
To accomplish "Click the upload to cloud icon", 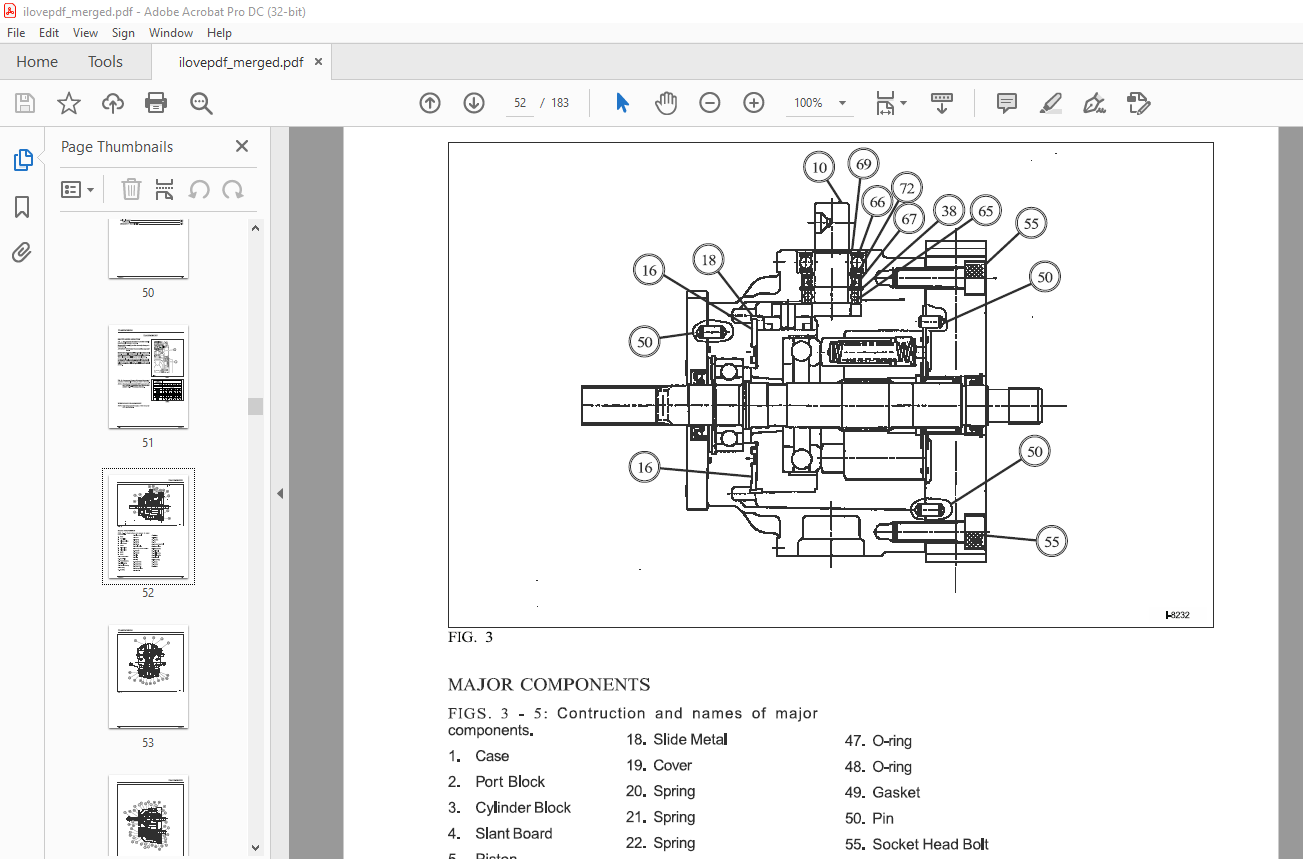I will pos(113,103).
